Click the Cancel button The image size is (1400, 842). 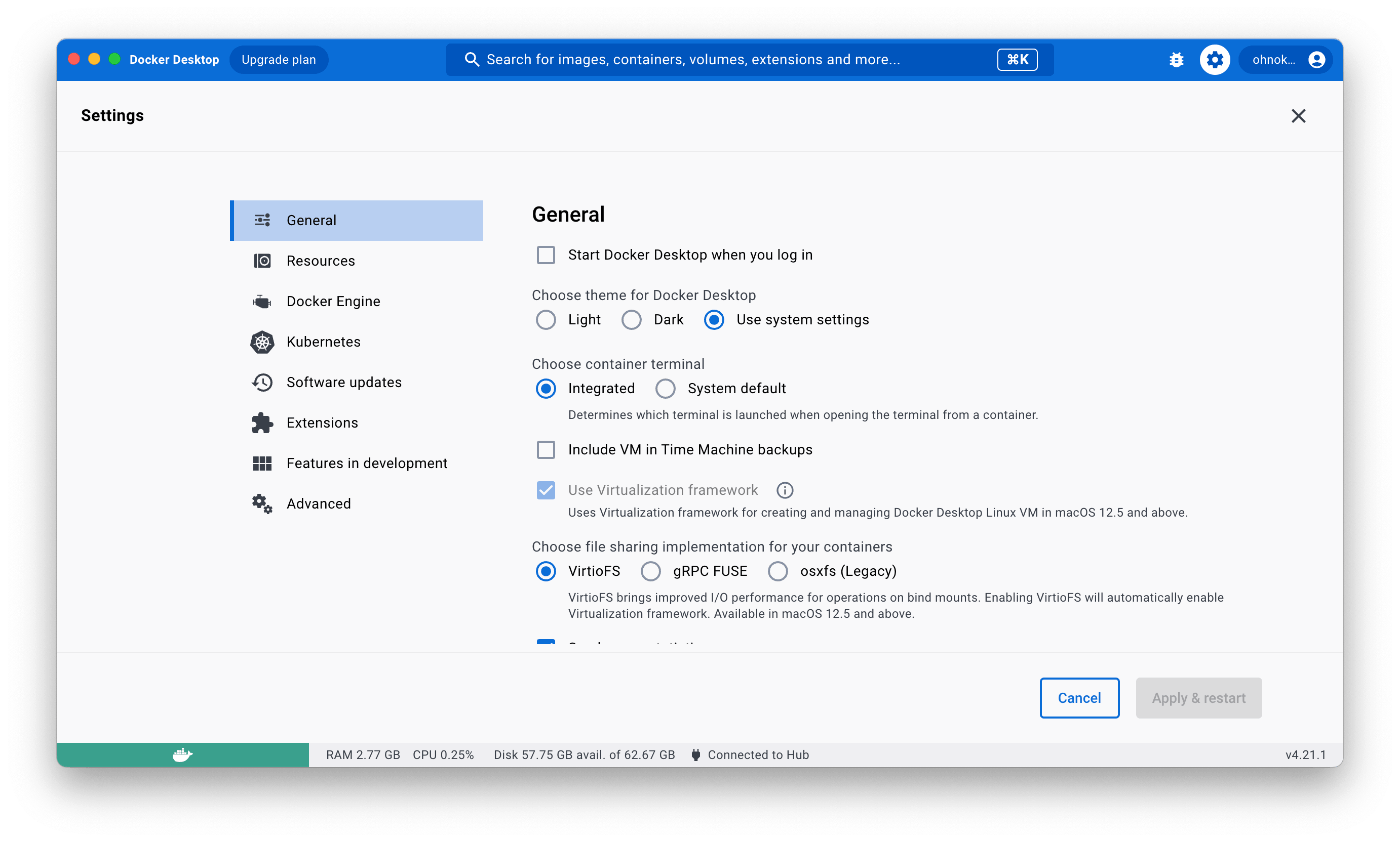[x=1079, y=698]
